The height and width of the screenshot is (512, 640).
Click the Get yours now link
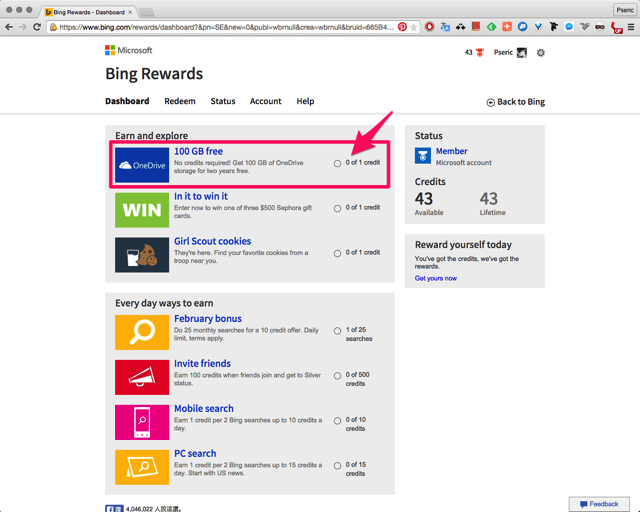coord(436,278)
